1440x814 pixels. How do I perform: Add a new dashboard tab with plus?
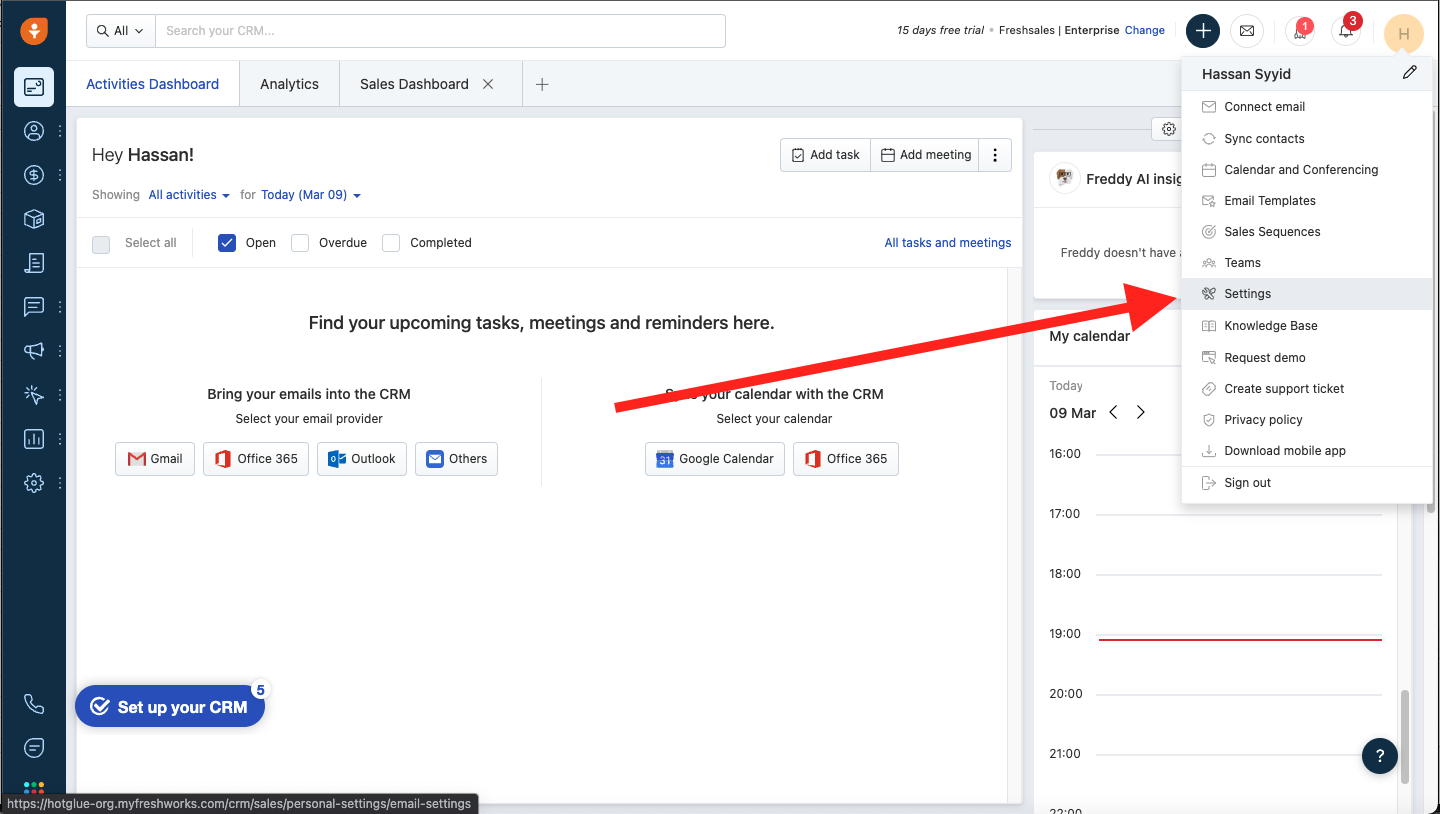pos(542,84)
